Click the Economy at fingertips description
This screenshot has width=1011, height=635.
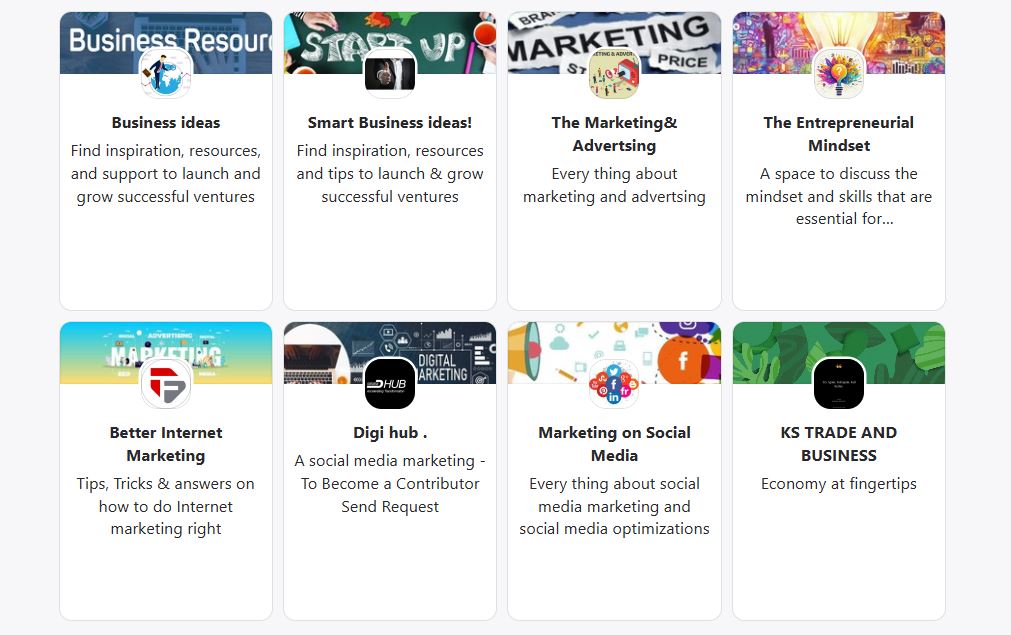[x=838, y=484]
